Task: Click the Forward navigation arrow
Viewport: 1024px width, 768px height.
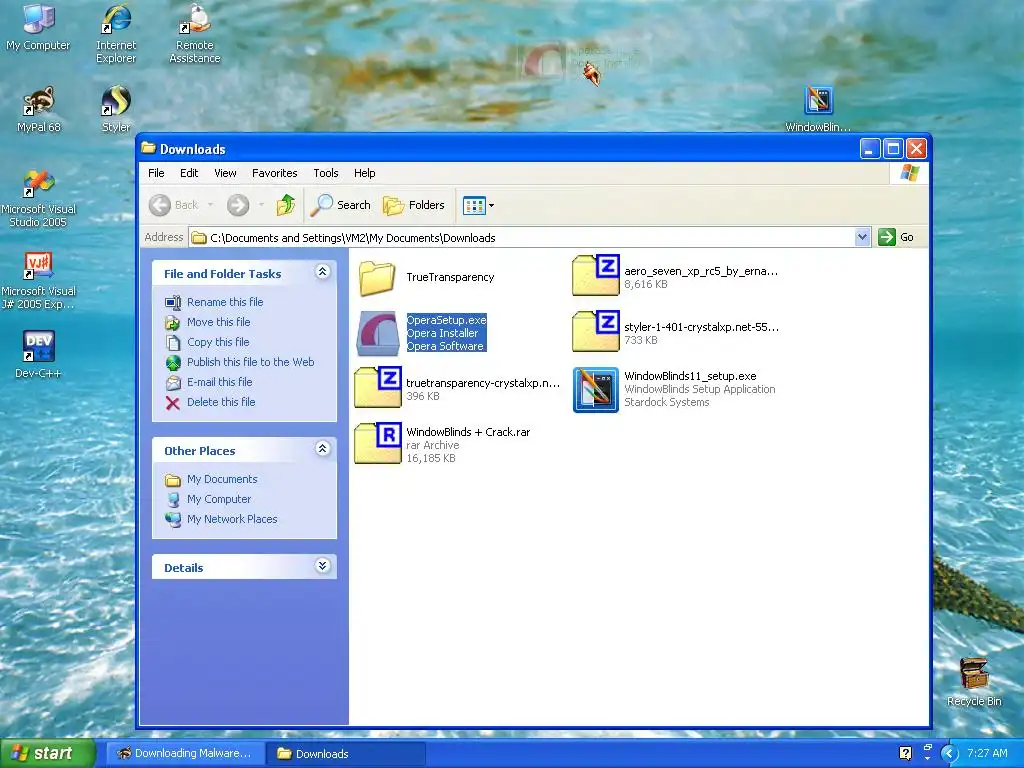Action: [x=238, y=205]
